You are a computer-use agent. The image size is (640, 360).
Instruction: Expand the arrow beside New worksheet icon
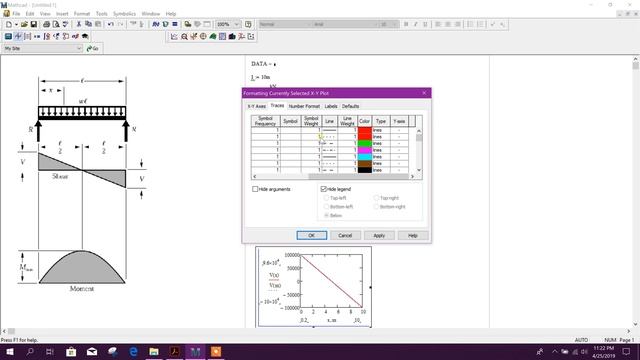(16, 24)
